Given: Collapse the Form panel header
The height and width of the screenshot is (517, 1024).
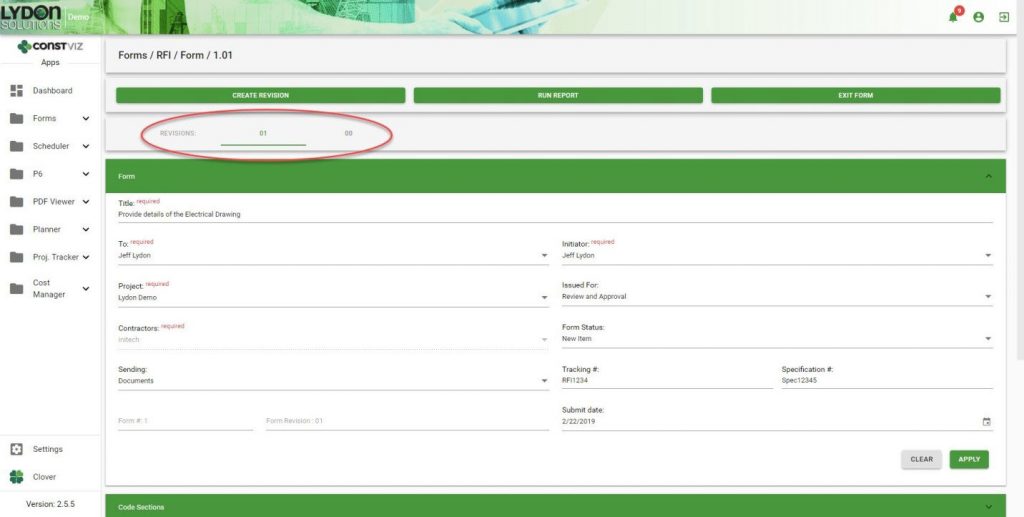Looking at the screenshot, I should click(x=988, y=176).
